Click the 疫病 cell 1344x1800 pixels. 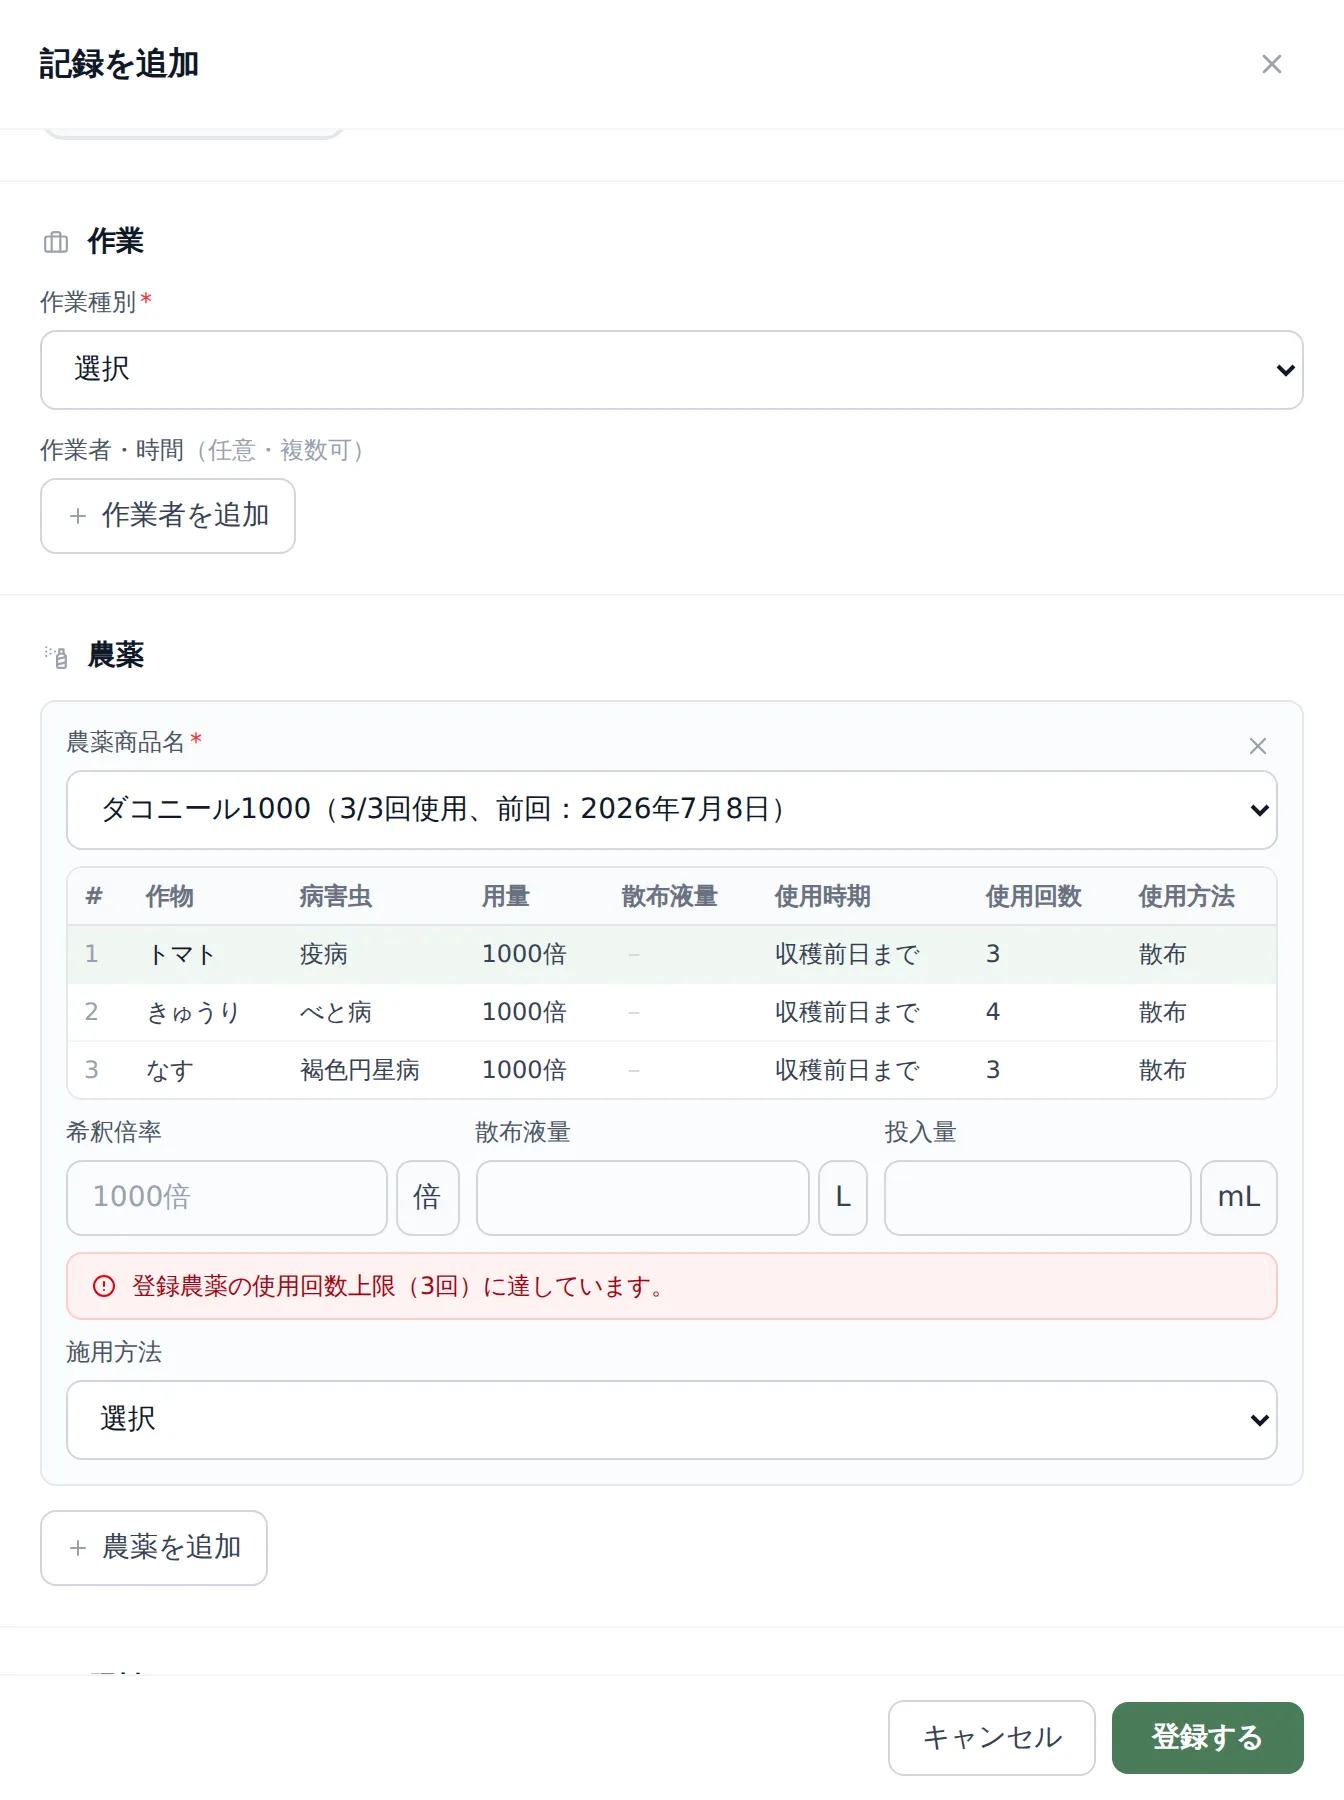(324, 955)
